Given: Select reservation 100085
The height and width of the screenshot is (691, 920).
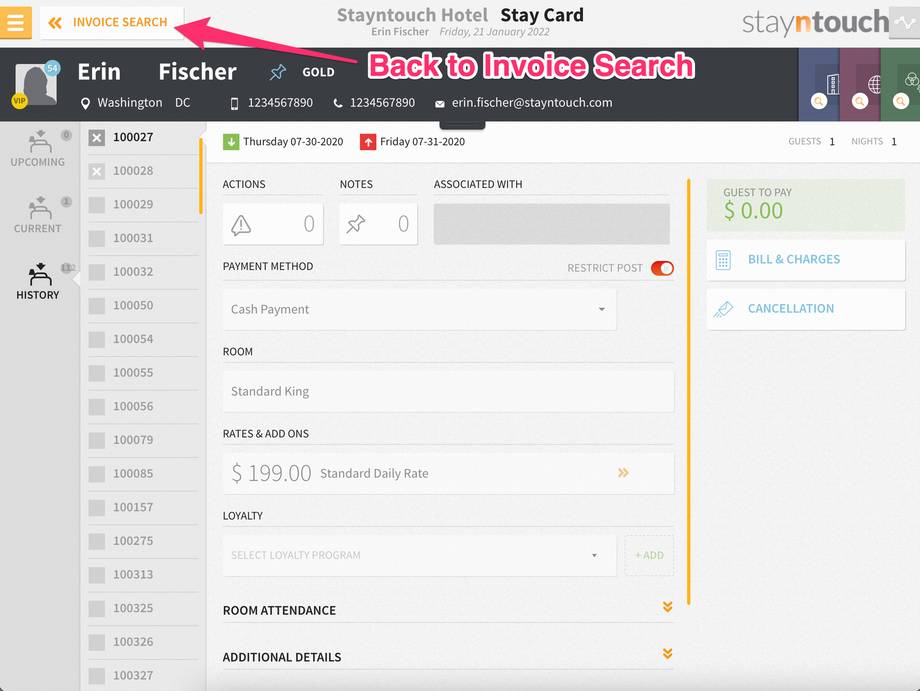Looking at the screenshot, I should 143,474.
